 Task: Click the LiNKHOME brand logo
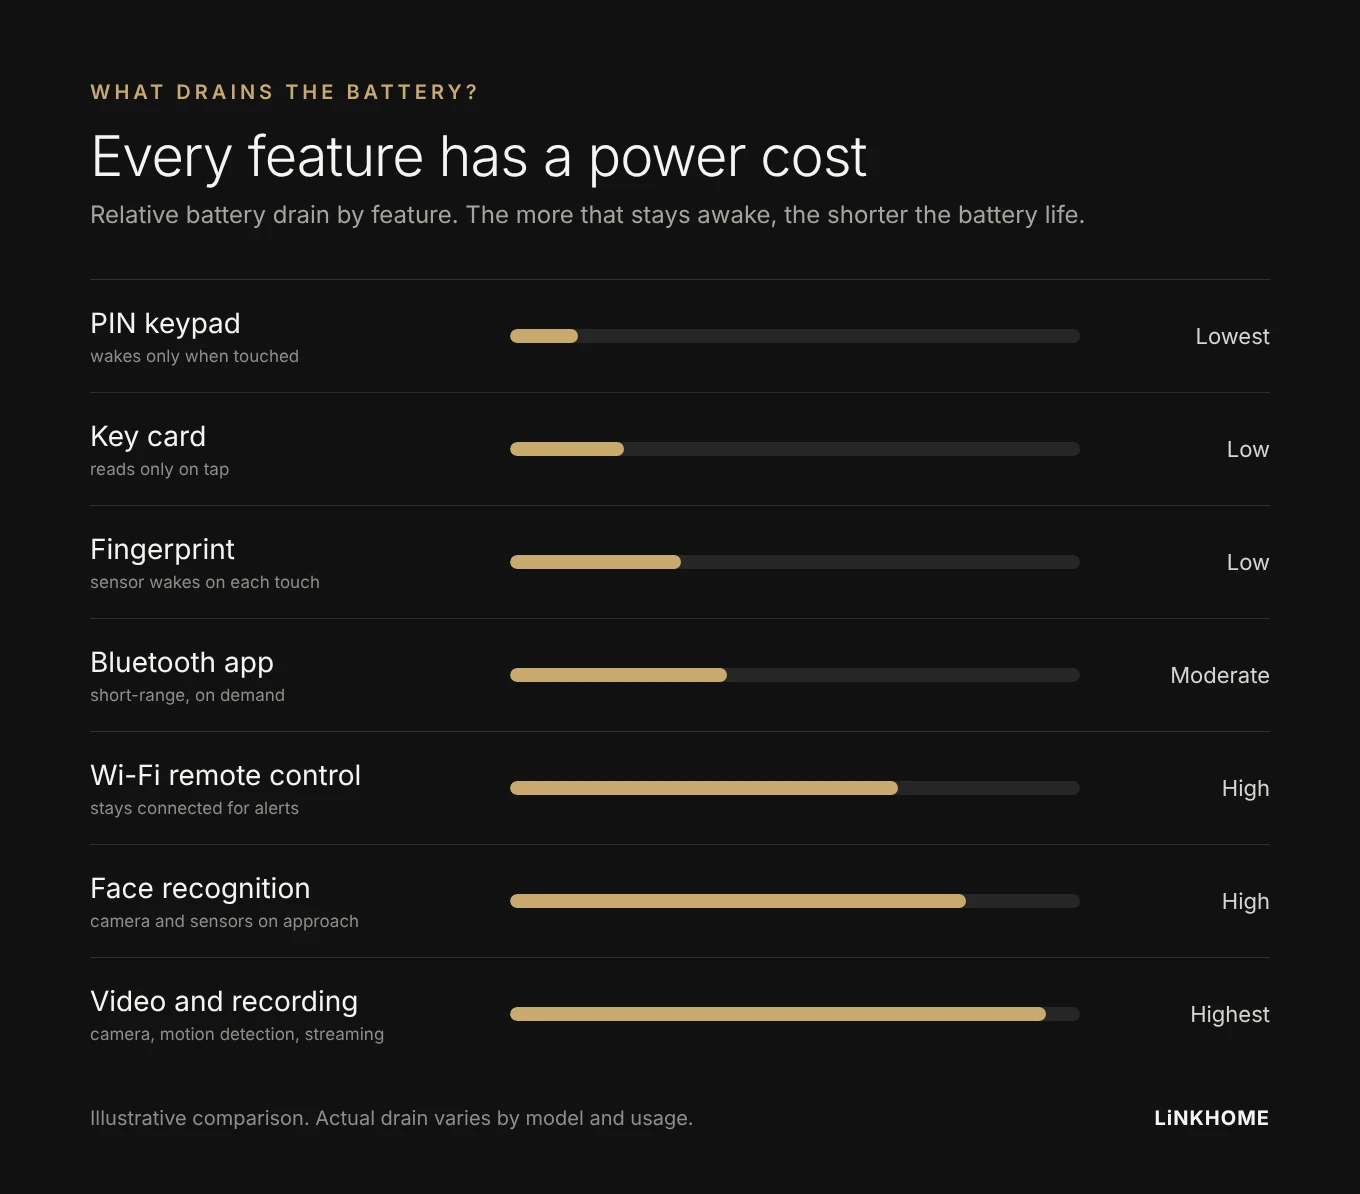click(x=1211, y=1118)
